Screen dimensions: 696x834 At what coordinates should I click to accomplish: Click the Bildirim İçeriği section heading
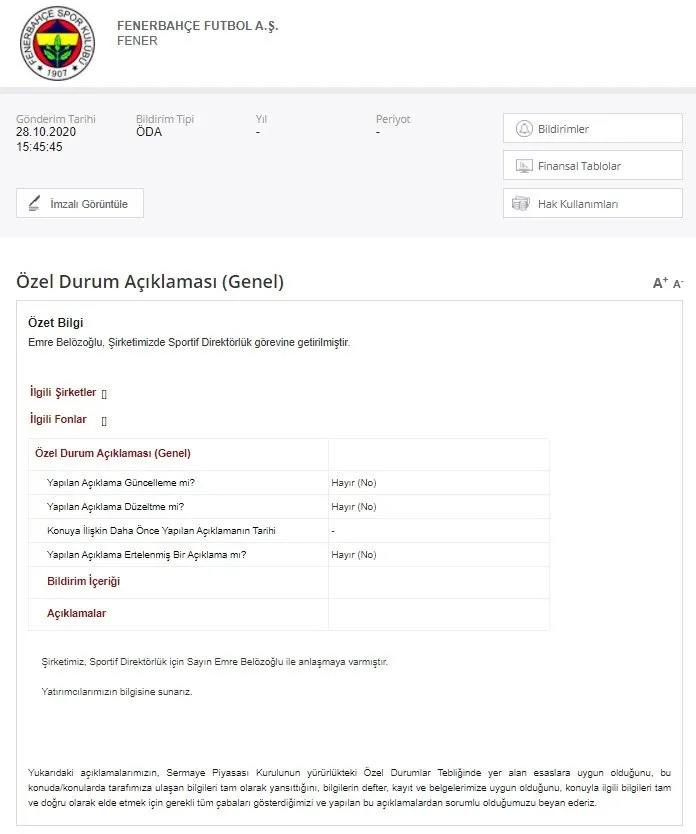(83, 581)
